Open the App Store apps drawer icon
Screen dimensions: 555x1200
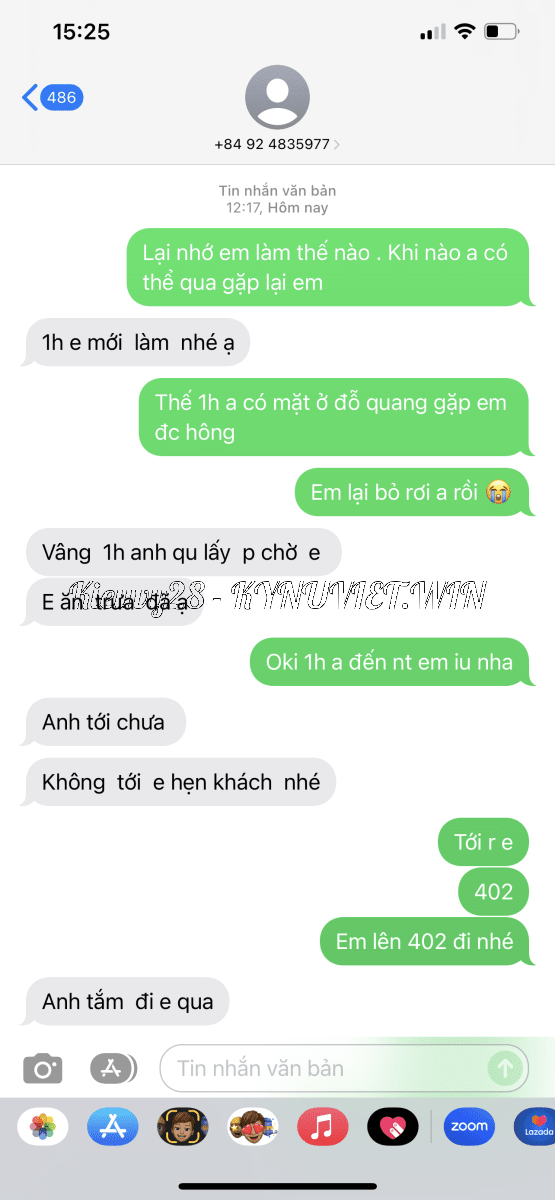[x=113, y=1068]
